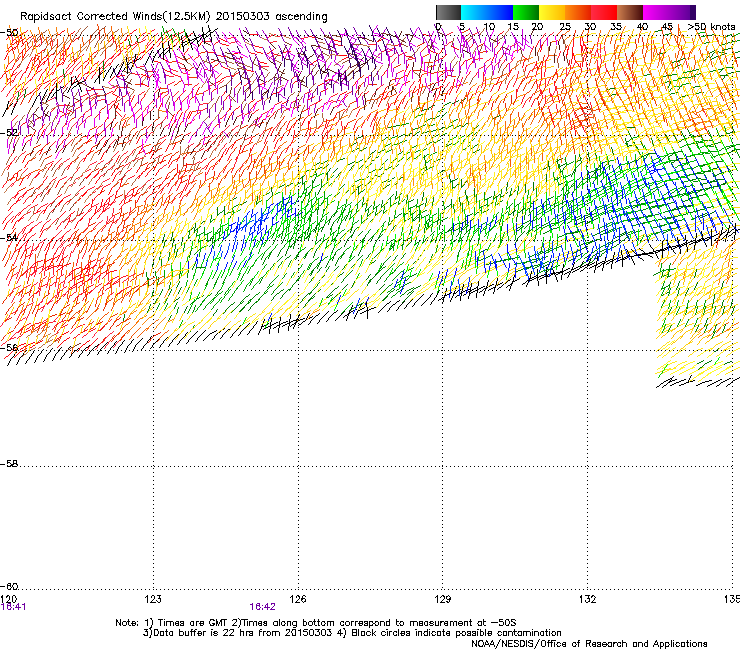Click the title 'Rapidscat Corrected Winds(12.5KM)'

pyautogui.click(x=115, y=16)
